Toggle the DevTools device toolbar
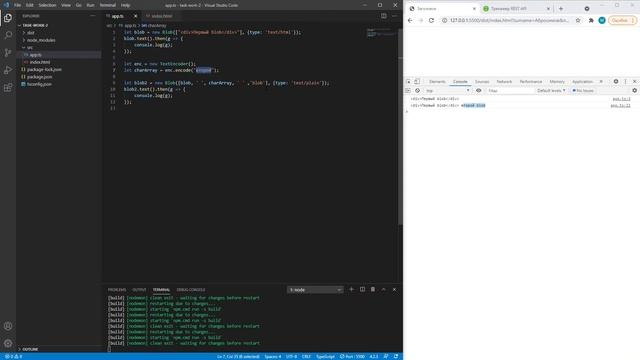640x360 pixels. click(x=417, y=82)
